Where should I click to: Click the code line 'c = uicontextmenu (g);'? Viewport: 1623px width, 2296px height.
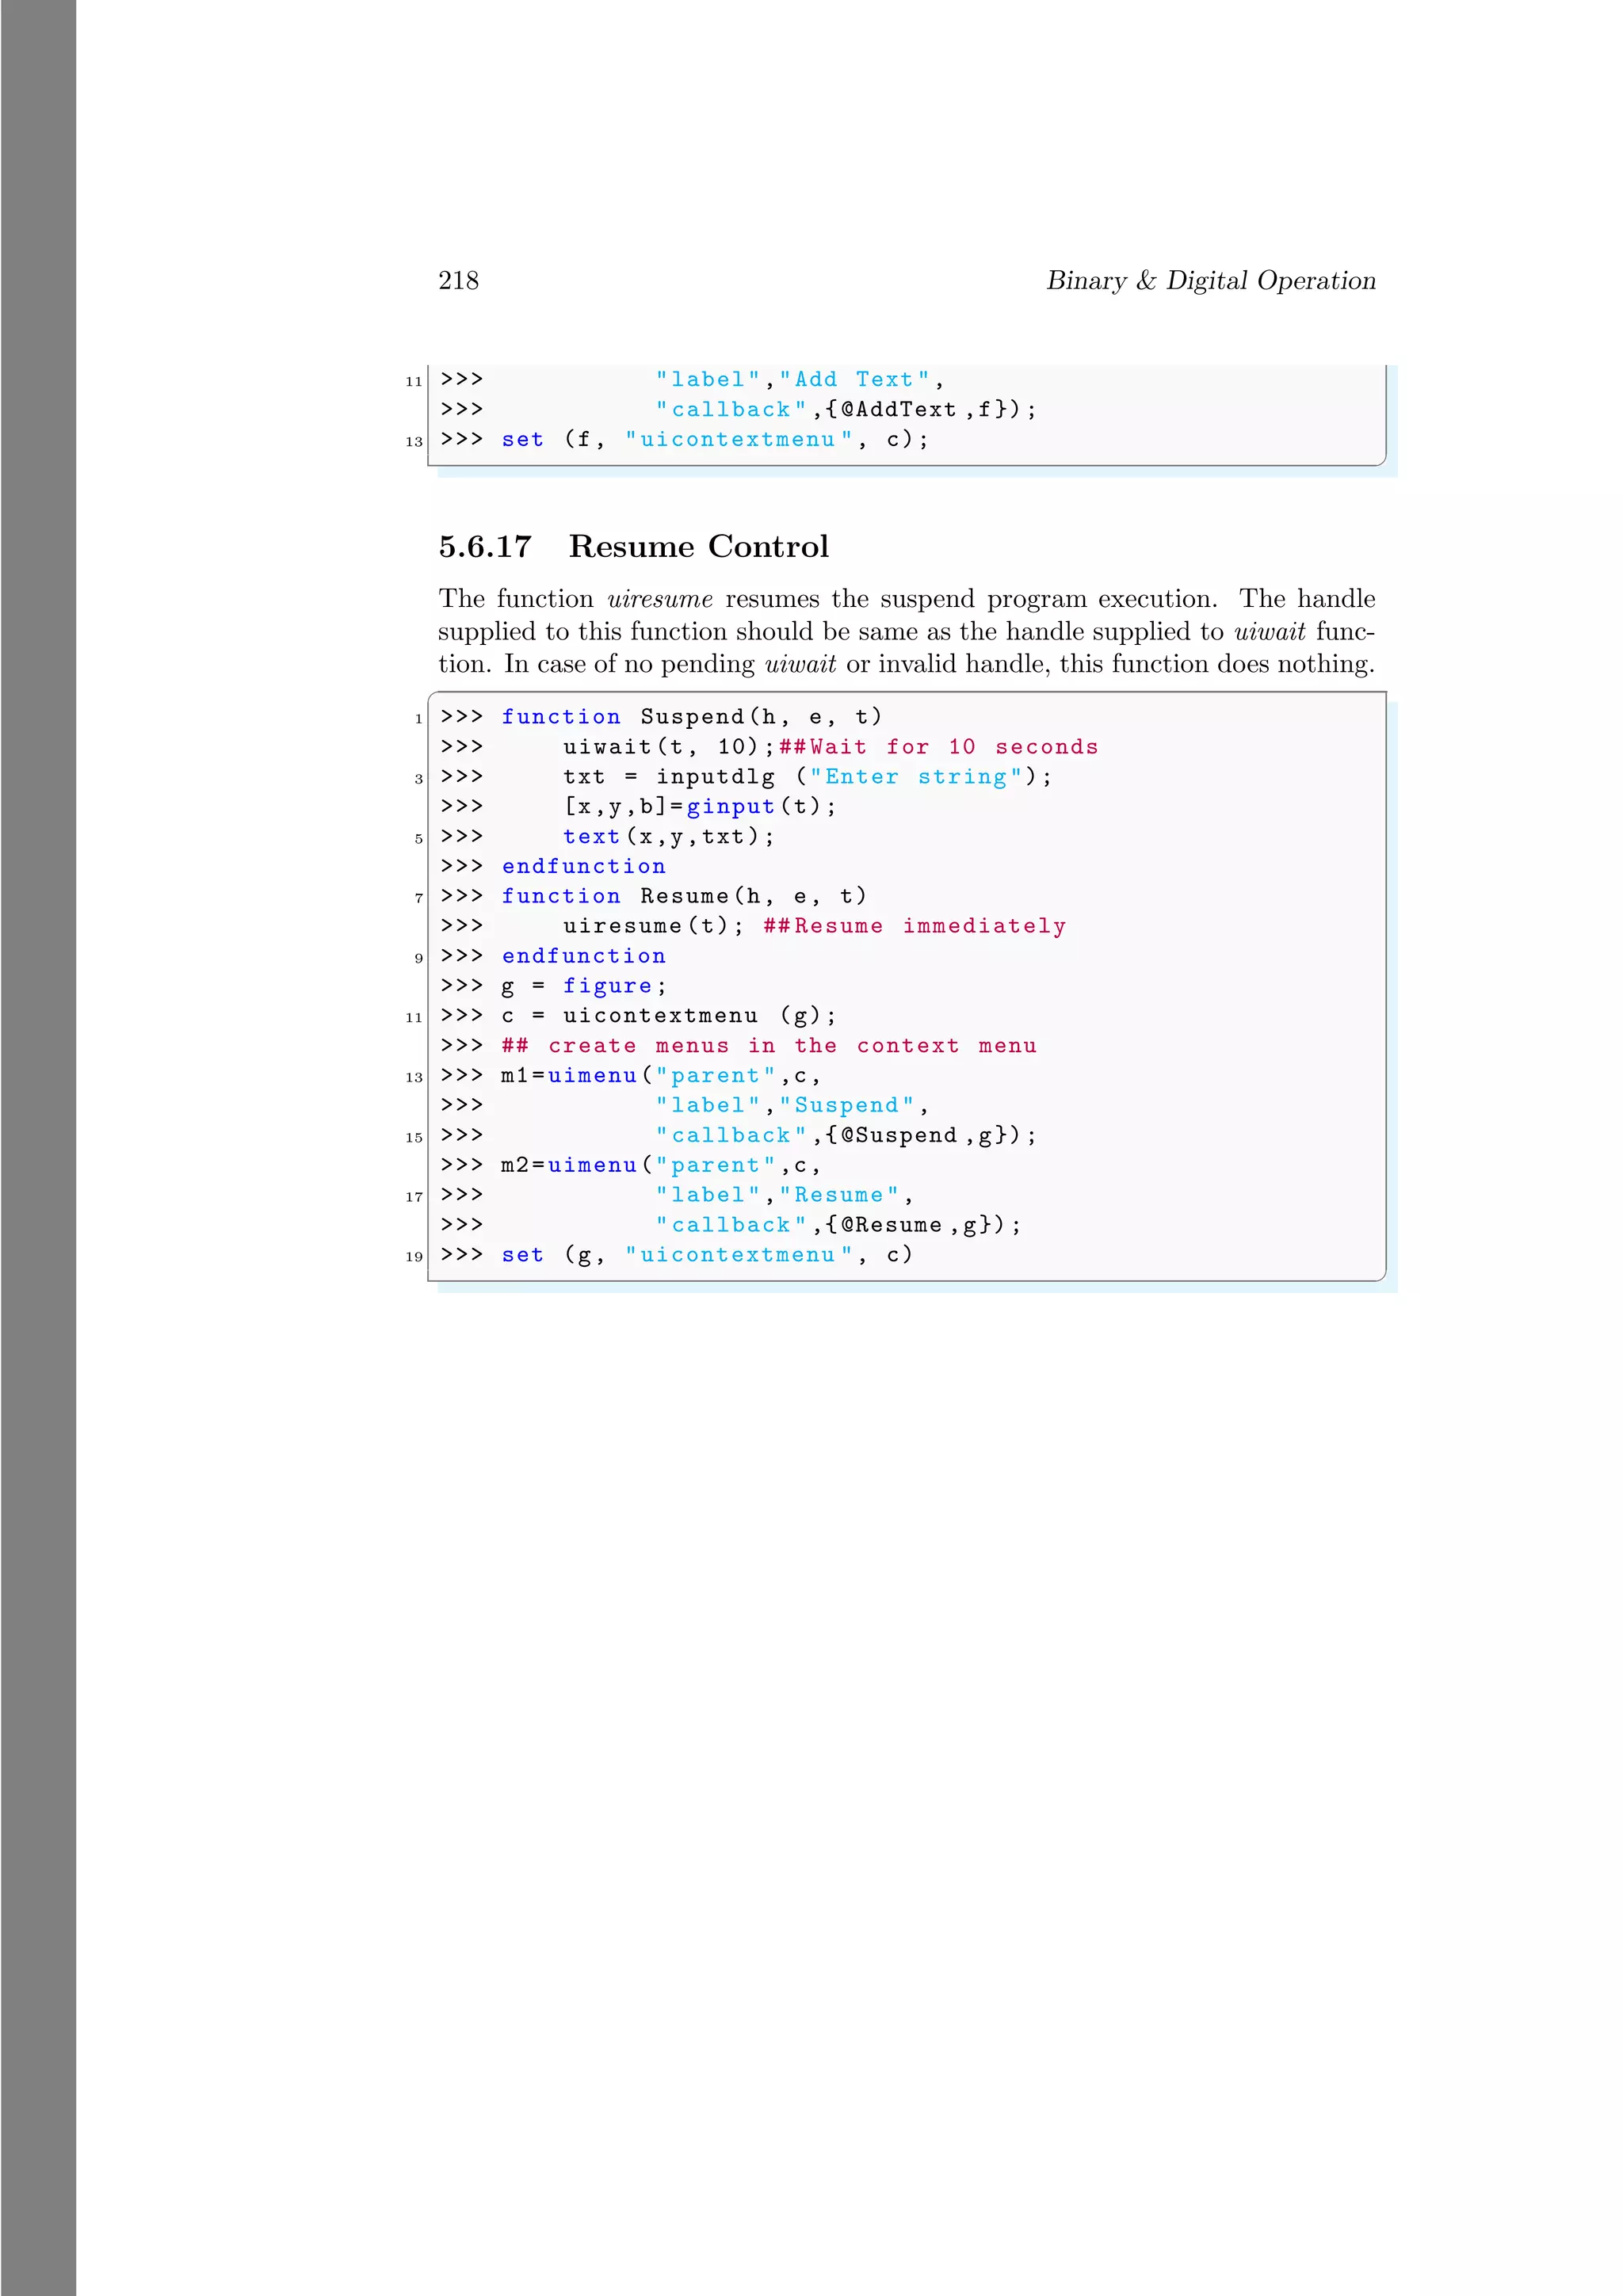click(668, 1016)
